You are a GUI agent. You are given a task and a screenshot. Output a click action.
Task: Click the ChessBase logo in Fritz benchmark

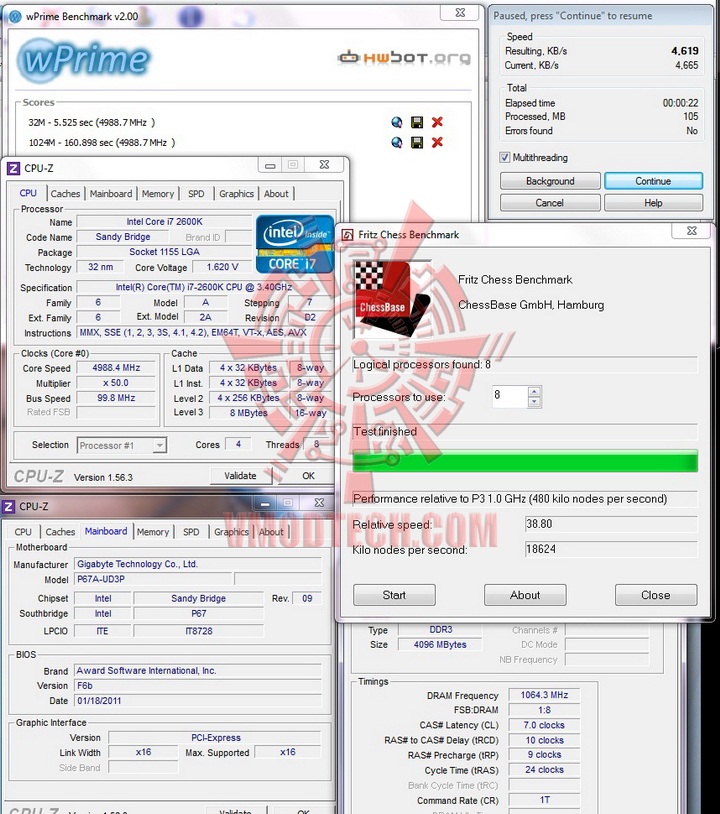(392, 299)
